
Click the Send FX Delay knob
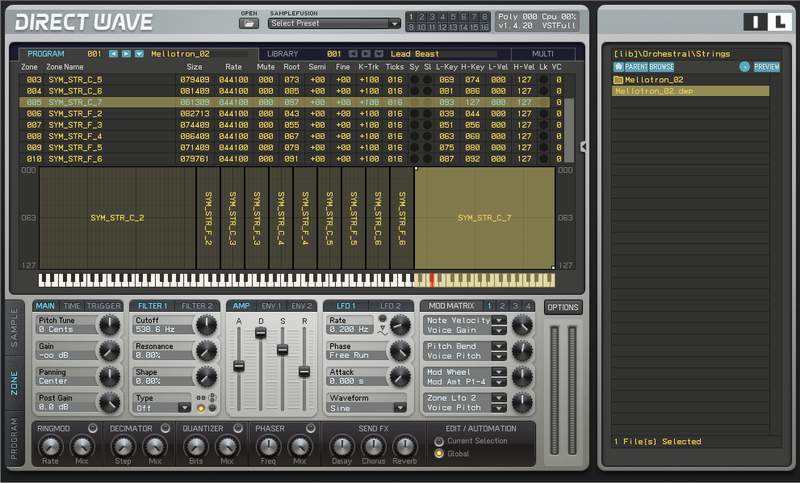click(x=342, y=446)
